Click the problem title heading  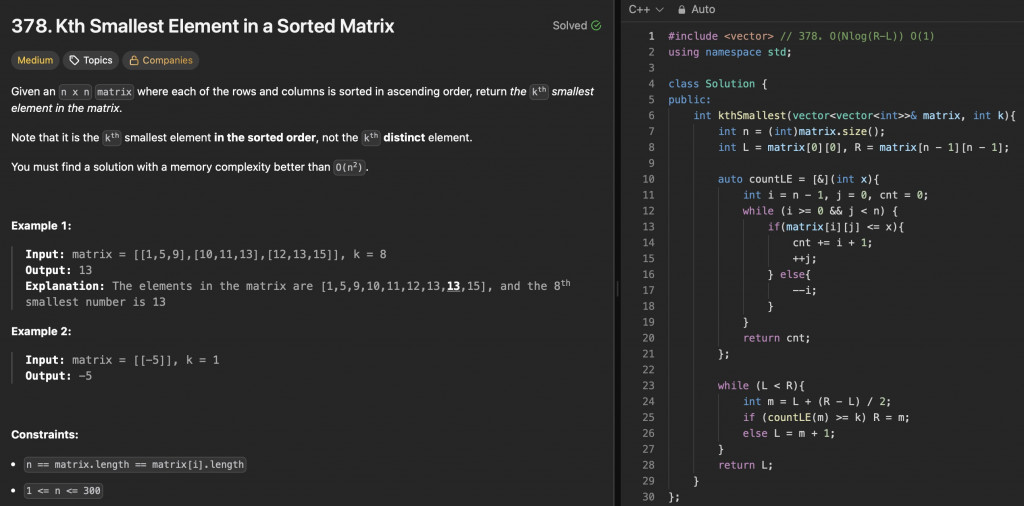tap(203, 26)
